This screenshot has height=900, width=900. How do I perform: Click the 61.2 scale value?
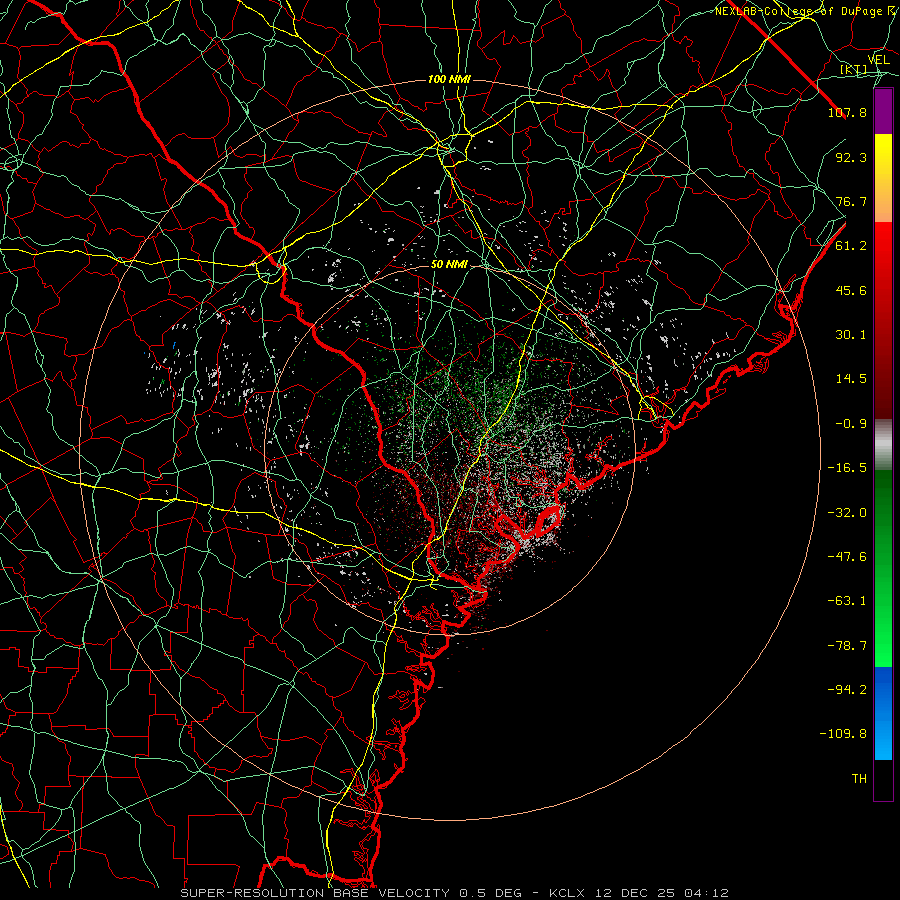tap(851, 246)
